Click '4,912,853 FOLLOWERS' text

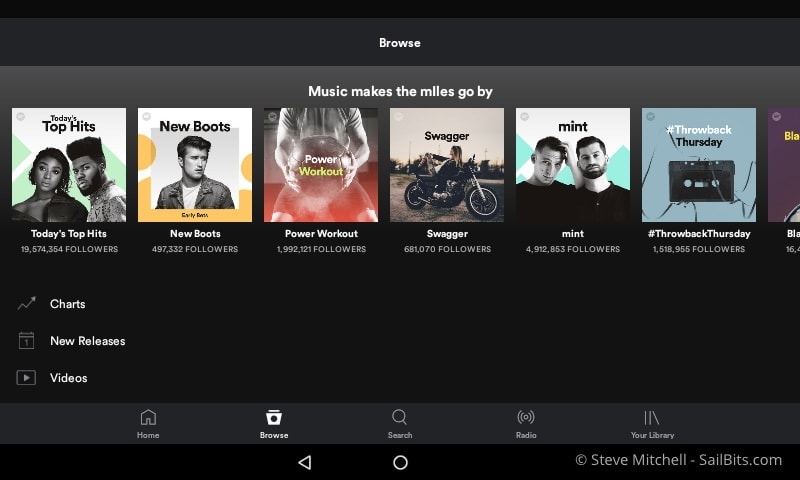coord(573,249)
